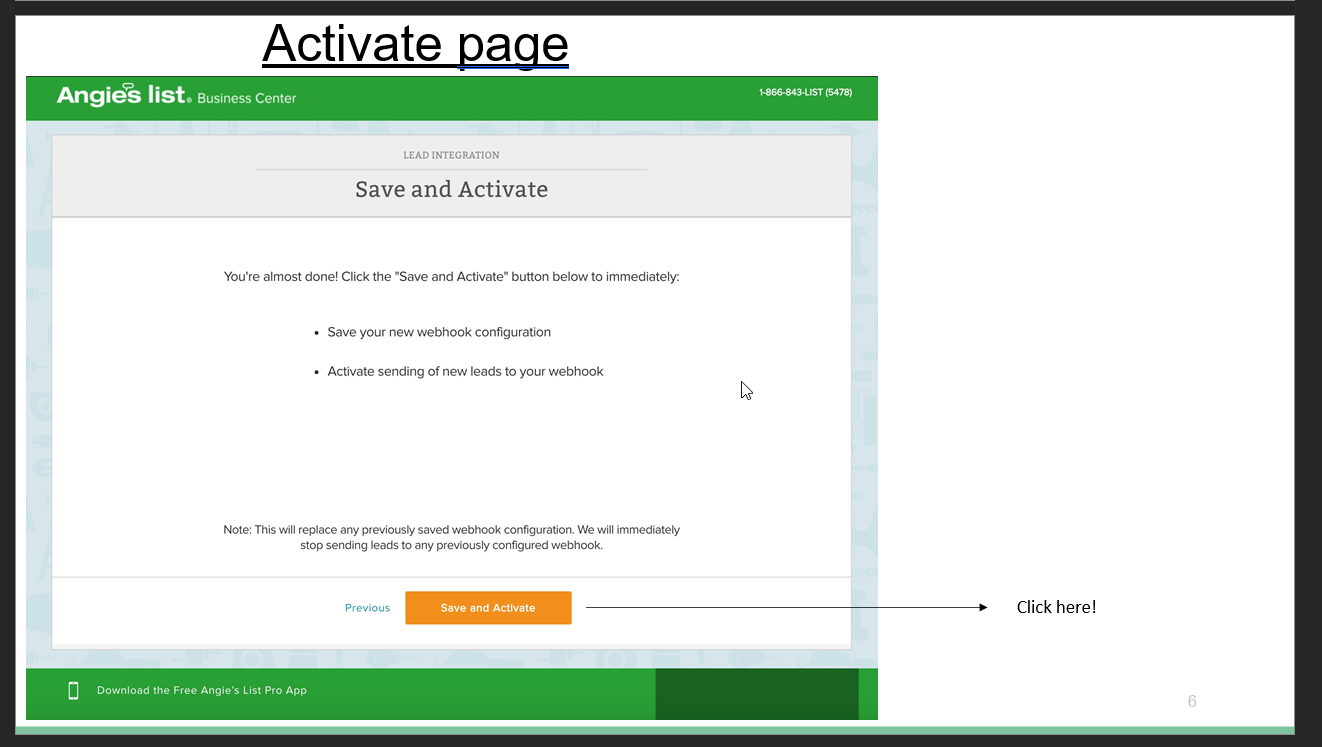Open the Download Free Angie's List Pro App link

click(x=201, y=690)
